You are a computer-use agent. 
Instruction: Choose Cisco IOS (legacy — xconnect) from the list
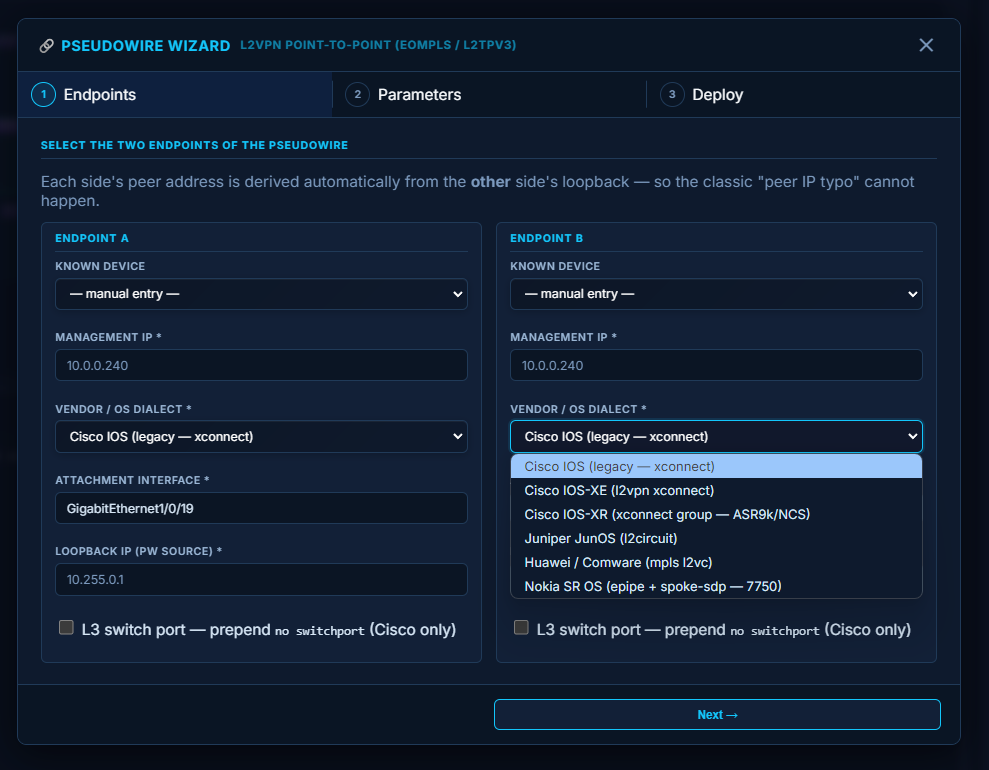pos(716,467)
